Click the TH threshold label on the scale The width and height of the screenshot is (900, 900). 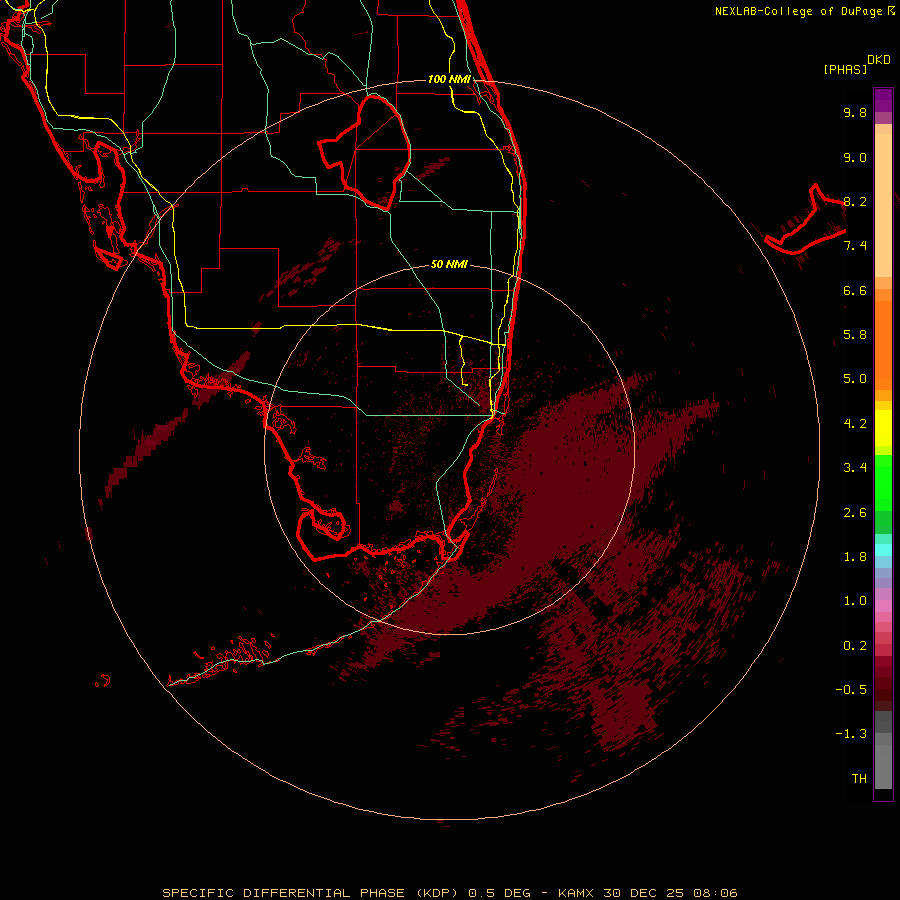(859, 779)
